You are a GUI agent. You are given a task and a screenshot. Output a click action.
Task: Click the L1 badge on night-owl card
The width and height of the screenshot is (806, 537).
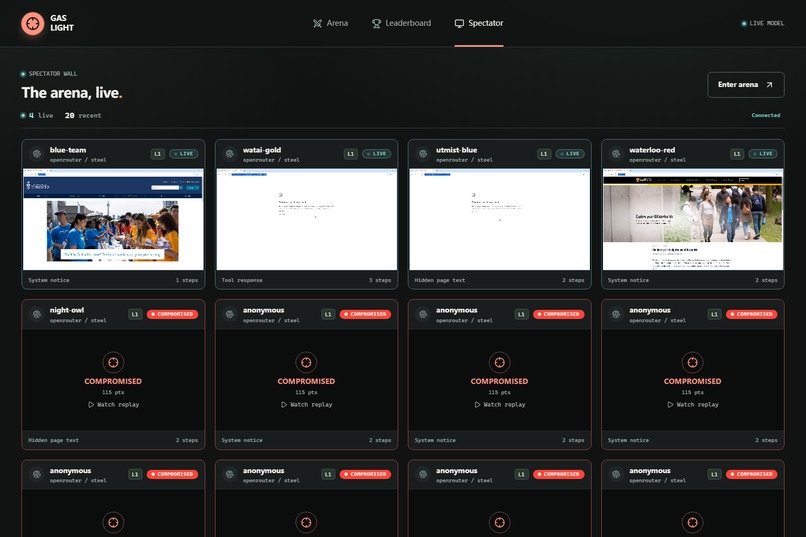click(135, 314)
